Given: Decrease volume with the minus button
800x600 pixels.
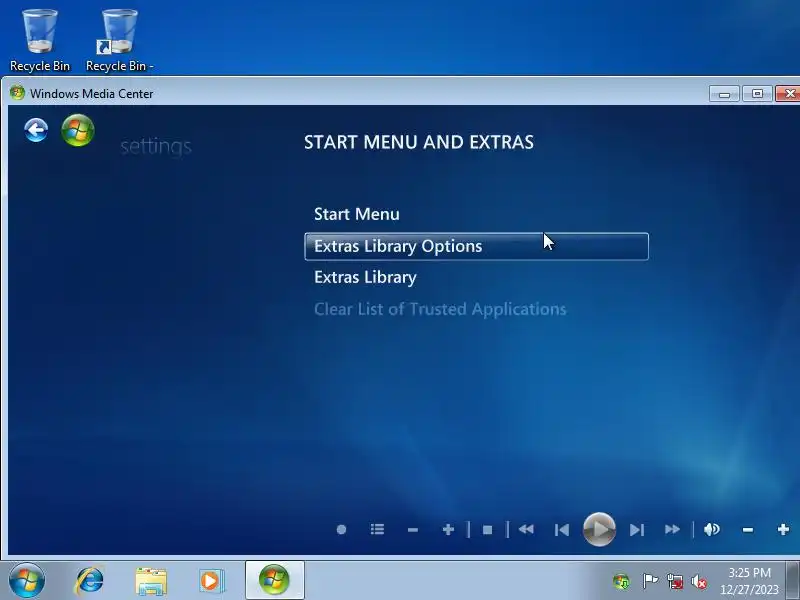Looking at the screenshot, I should point(747,530).
